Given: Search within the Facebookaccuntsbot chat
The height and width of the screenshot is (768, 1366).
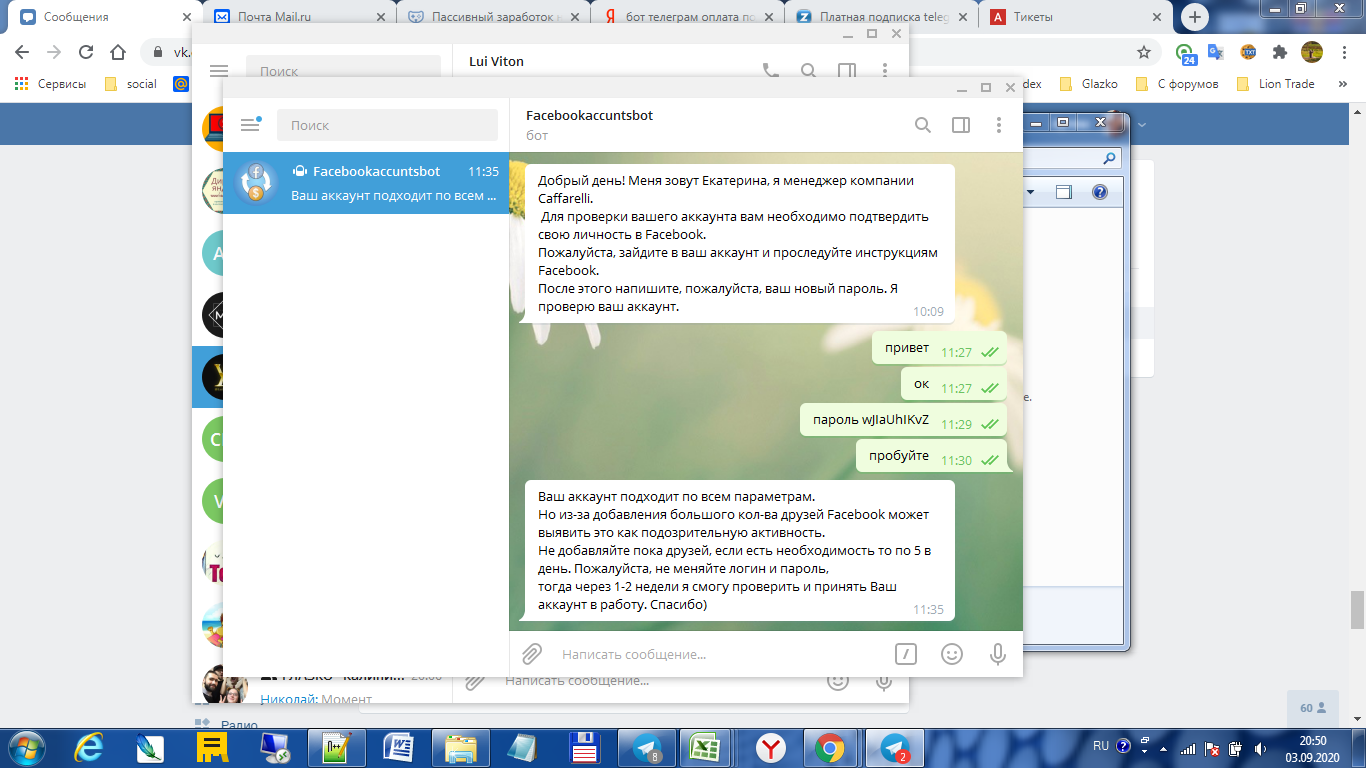Looking at the screenshot, I should tap(923, 125).
